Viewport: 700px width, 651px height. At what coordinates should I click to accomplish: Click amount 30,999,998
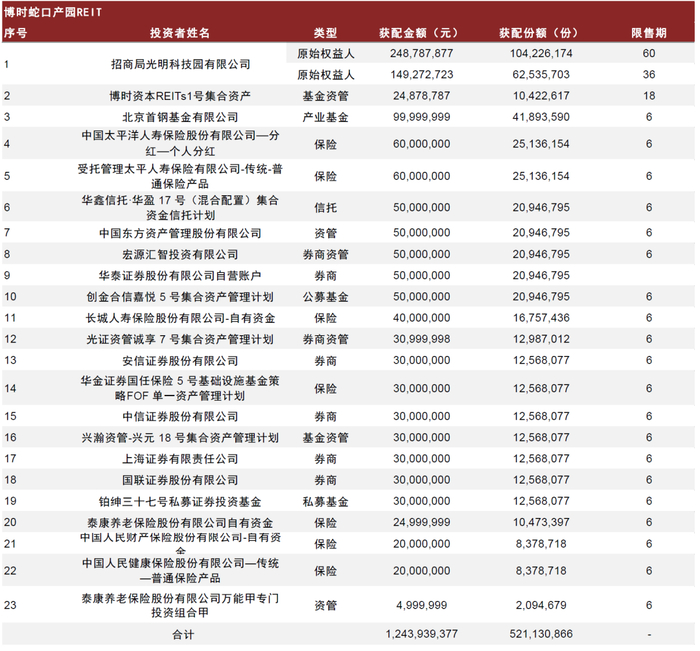pyautogui.click(x=421, y=339)
